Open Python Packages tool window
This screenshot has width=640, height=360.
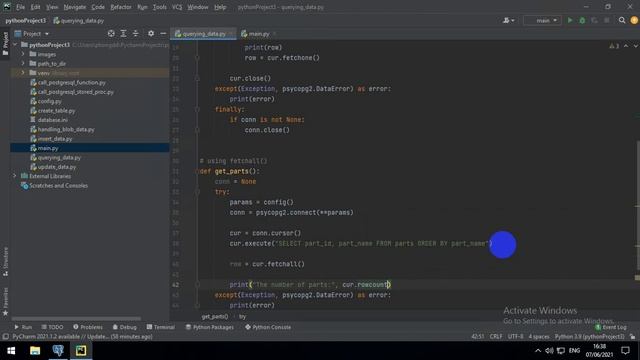209,327
